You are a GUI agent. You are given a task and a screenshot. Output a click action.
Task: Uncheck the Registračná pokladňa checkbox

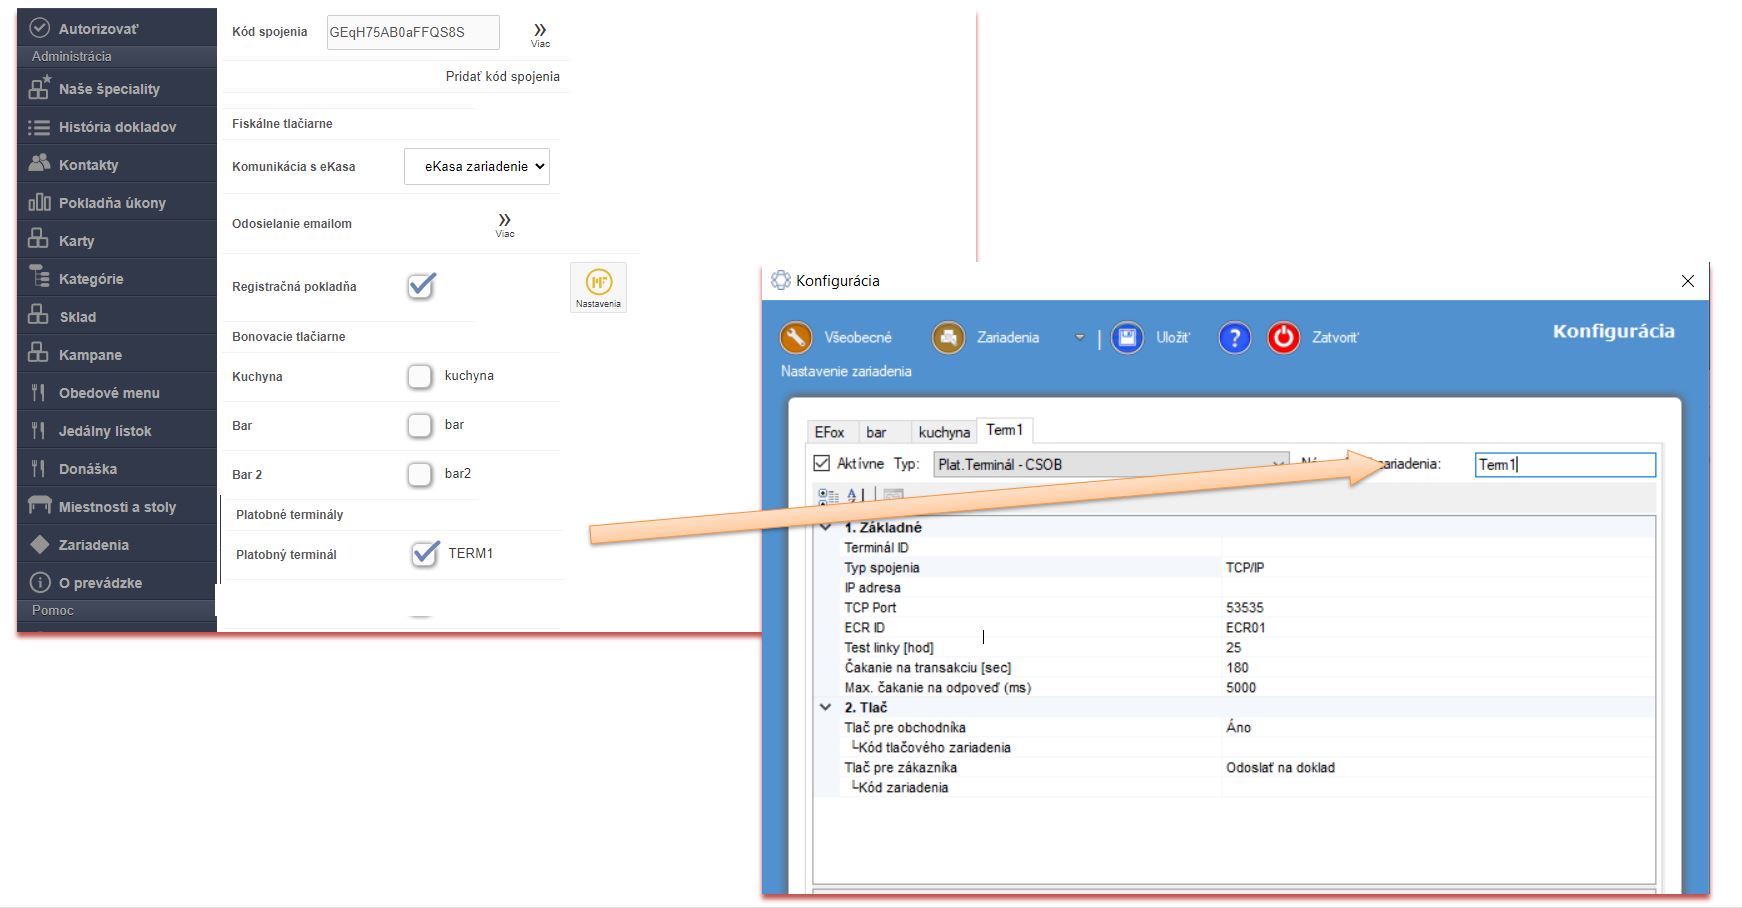421,286
